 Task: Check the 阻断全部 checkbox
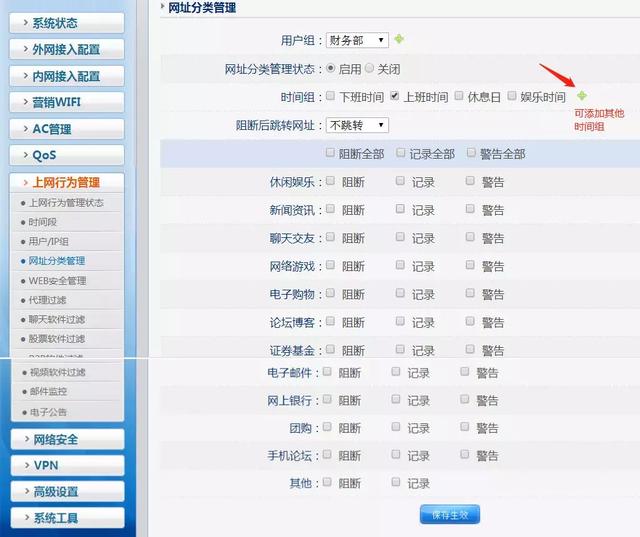click(331, 154)
